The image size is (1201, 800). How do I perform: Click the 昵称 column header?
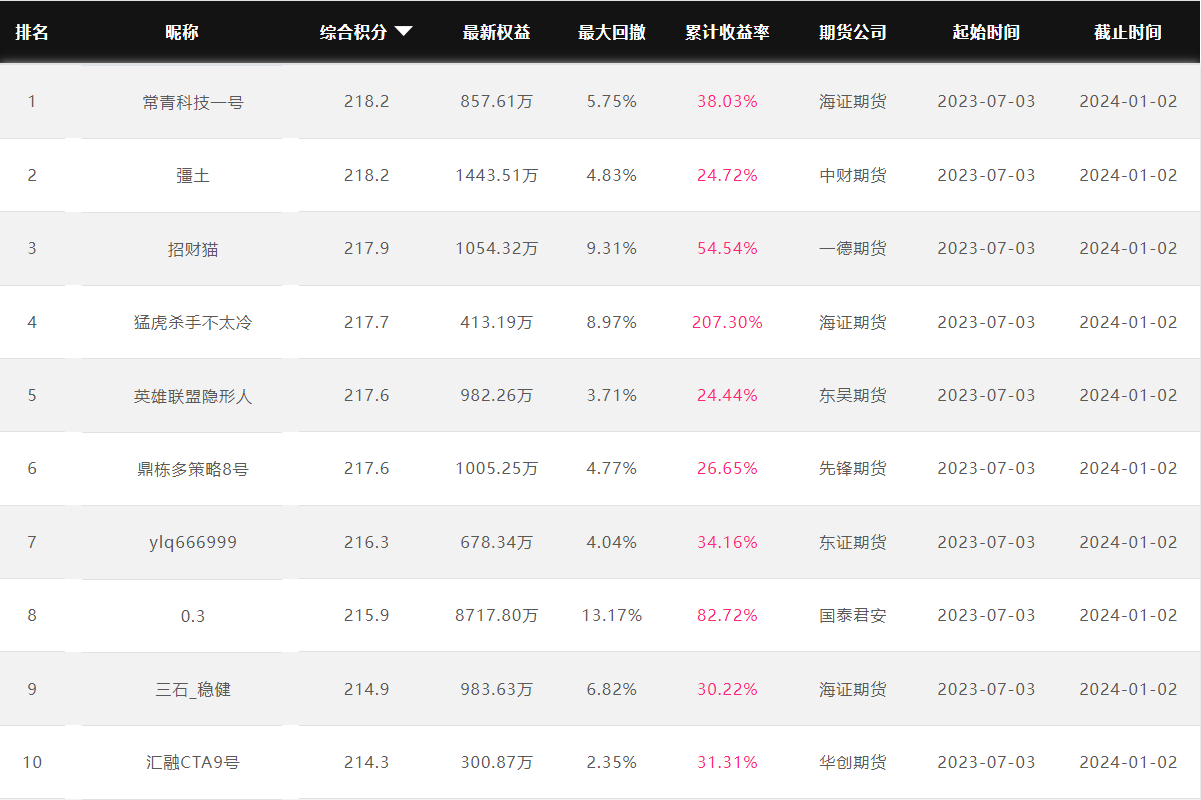coord(182,32)
